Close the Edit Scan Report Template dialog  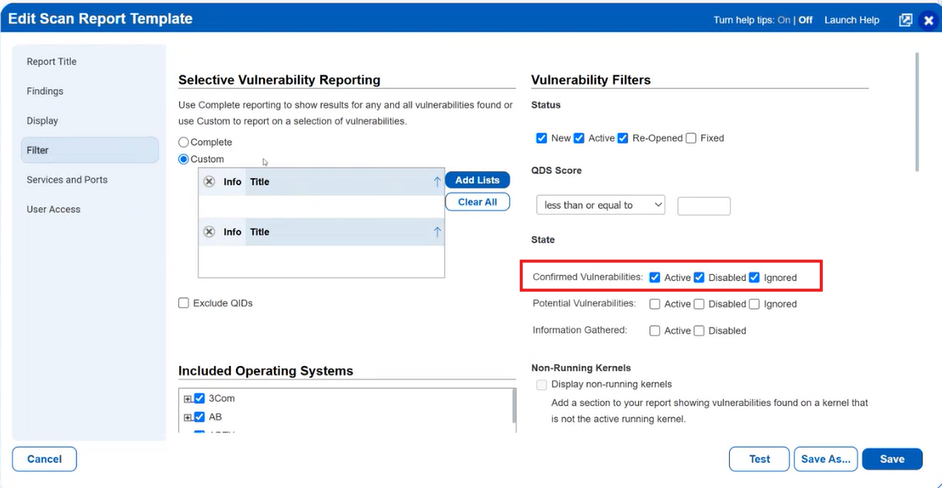(x=929, y=20)
